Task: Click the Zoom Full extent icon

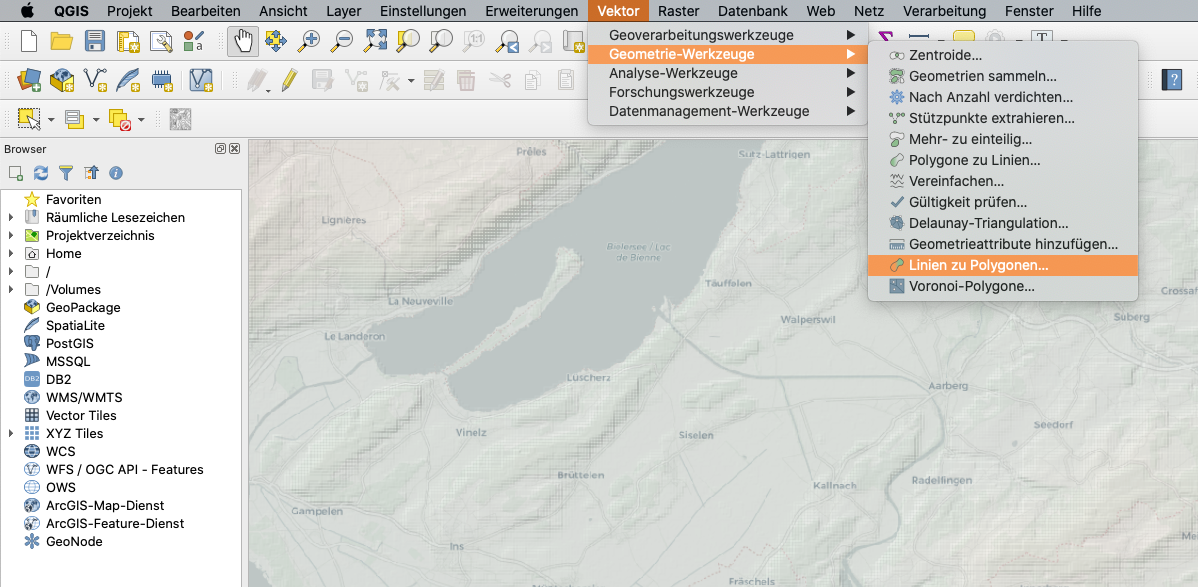Action: 375,41
